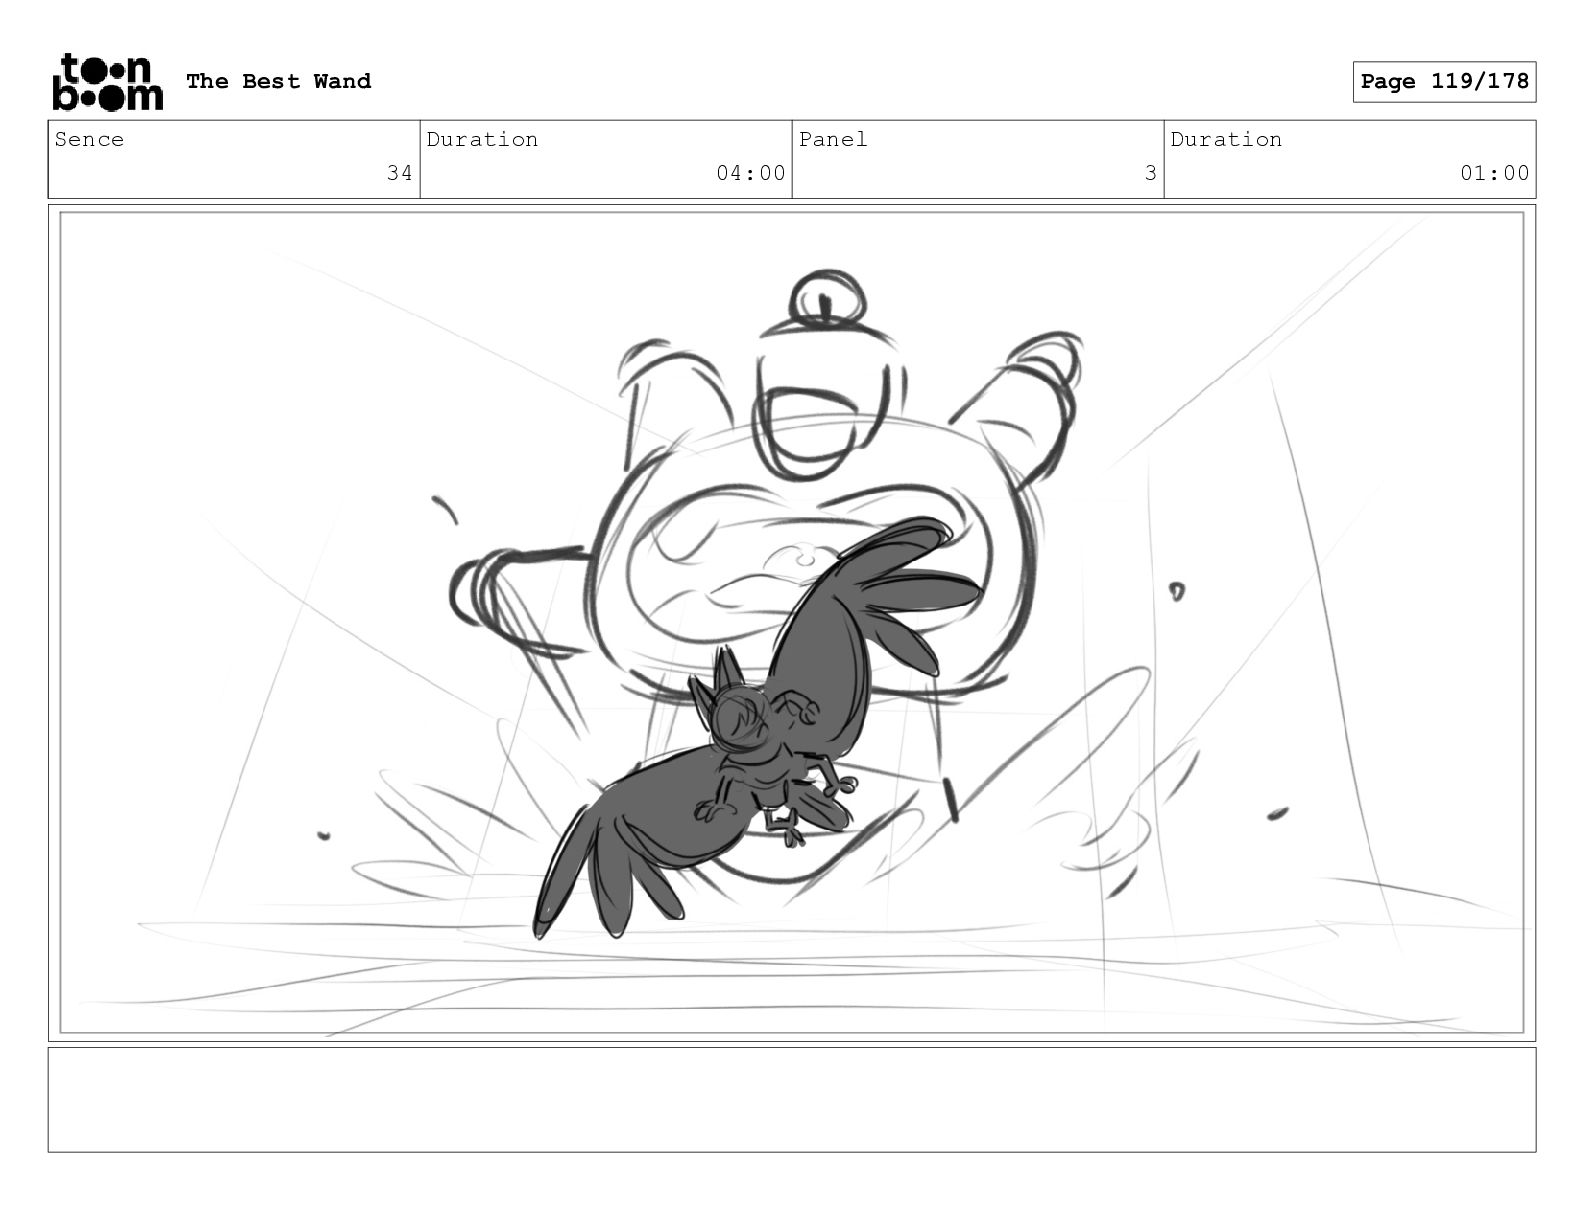Click the storyboard panel sketch drawing
Screen dimensions: 1584x1224
point(792,623)
